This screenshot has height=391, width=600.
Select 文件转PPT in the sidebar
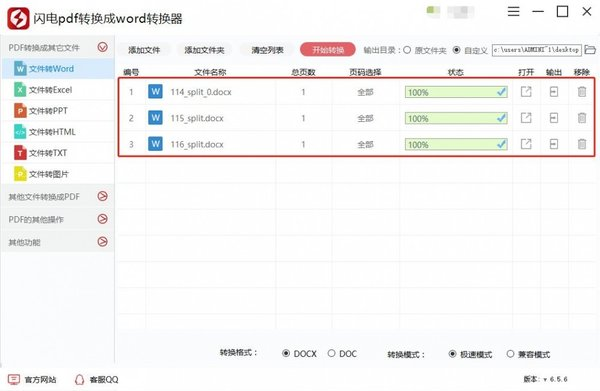coord(58,111)
